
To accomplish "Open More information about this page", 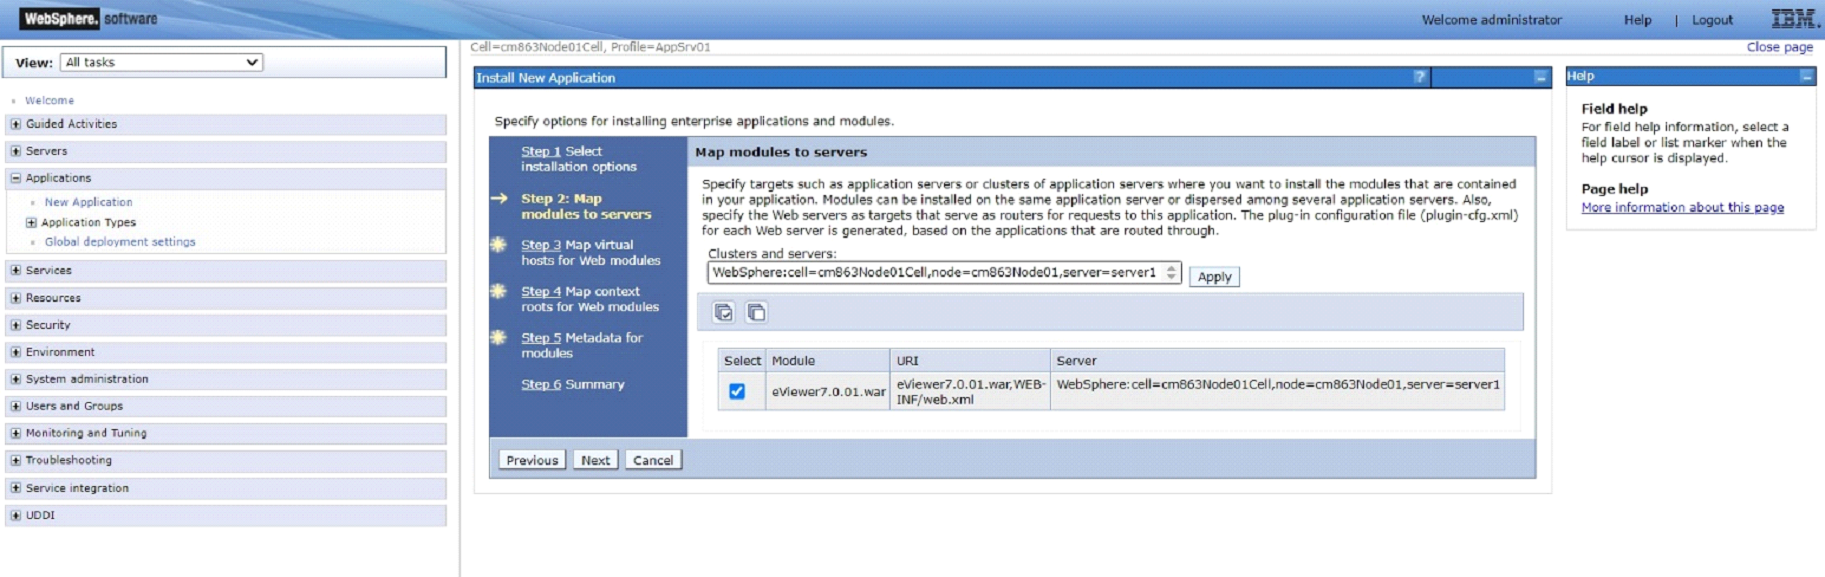I will coord(1682,208).
